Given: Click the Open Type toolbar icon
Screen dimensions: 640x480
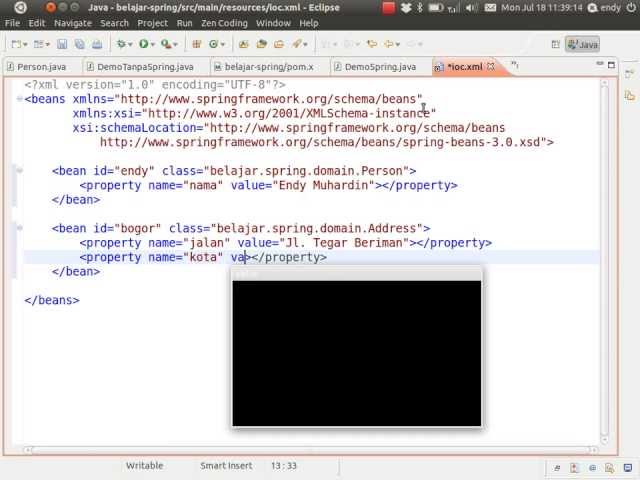Looking at the screenshot, I should click(x=244, y=44).
